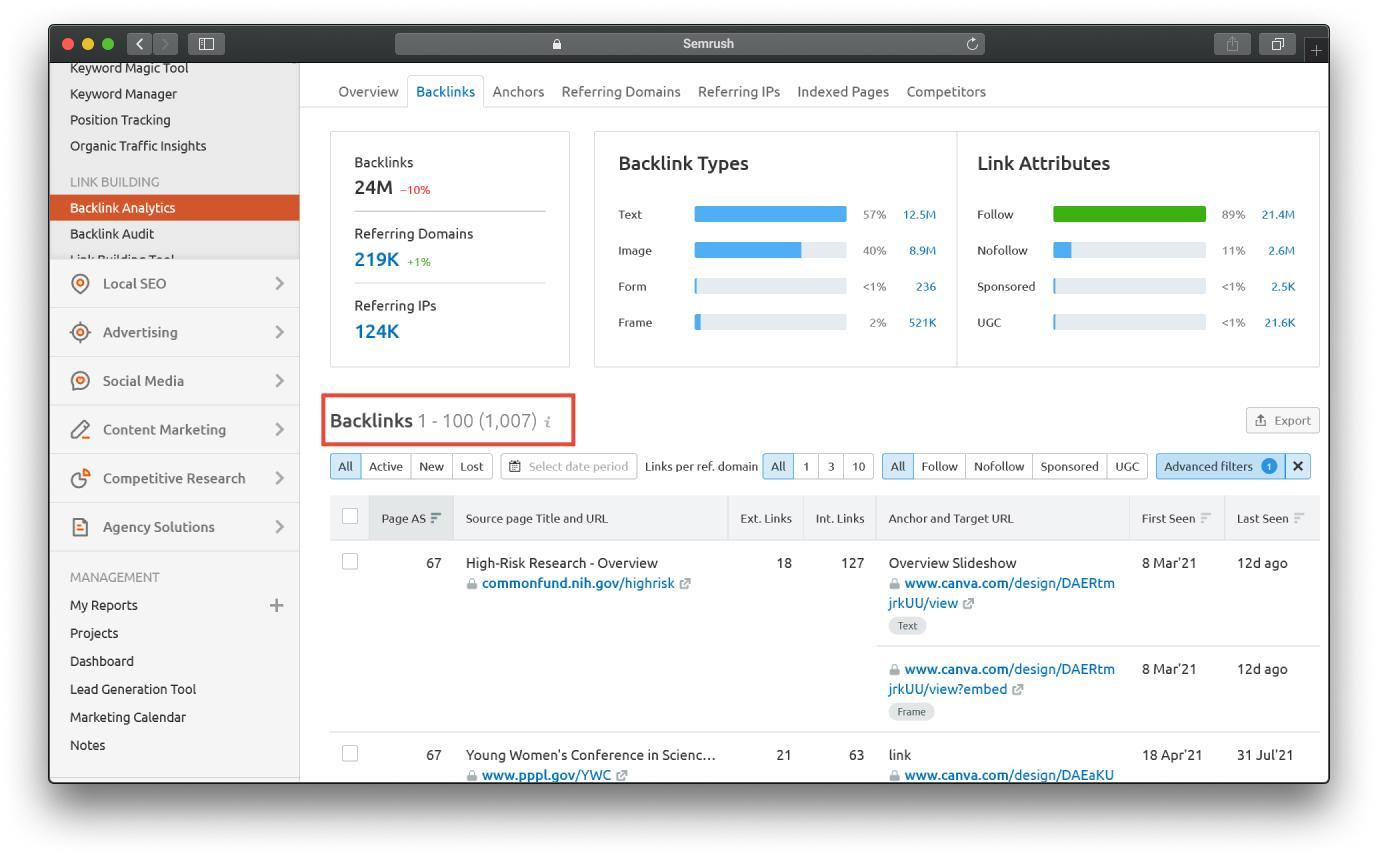Export the backlinks list
Image resolution: width=1378 pixels, height=856 pixels.
pyautogui.click(x=1282, y=421)
